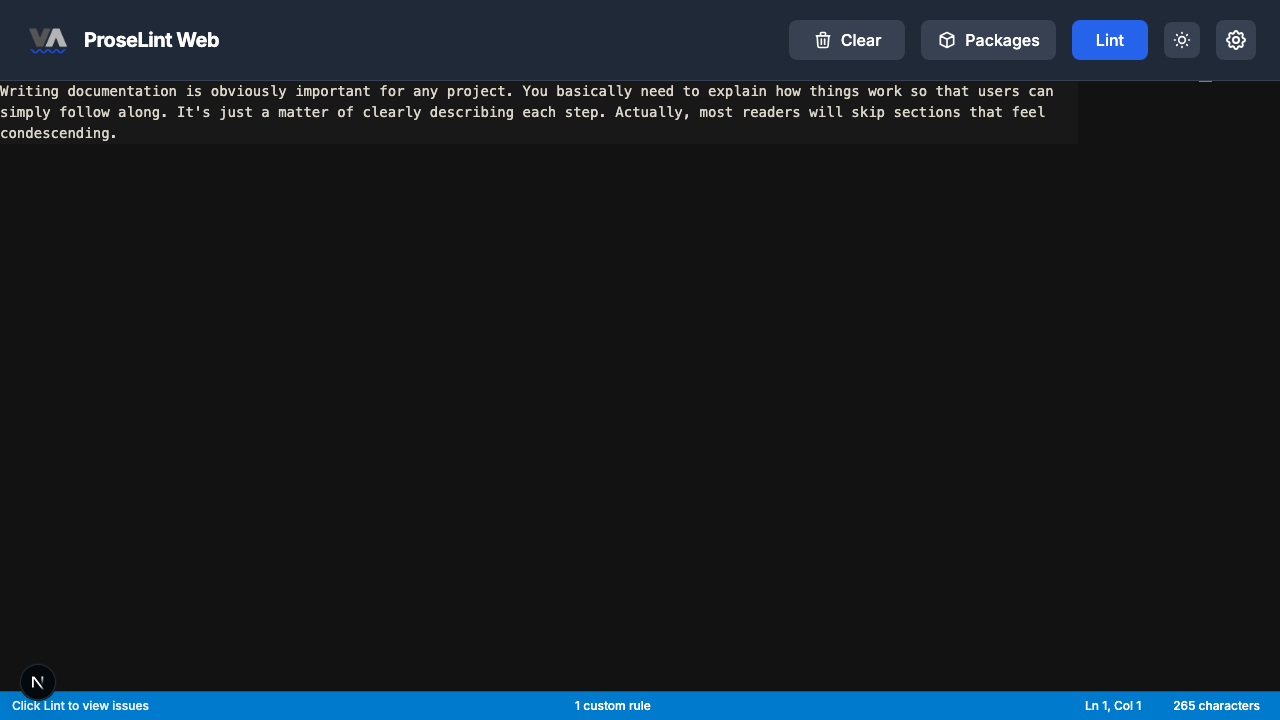
Task: Click the floating N badge at bottom left
Action: (x=38, y=682)
